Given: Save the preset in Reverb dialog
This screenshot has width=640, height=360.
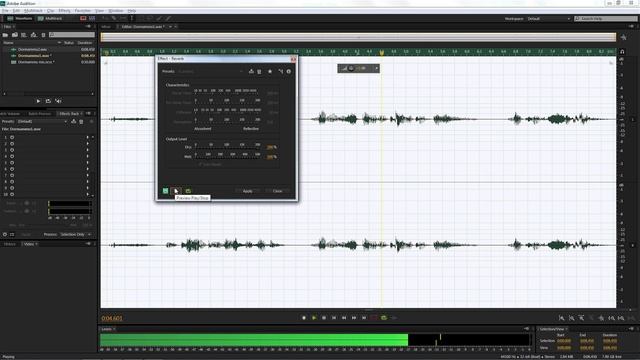Looking at the screenshot, I should point(251,71).
